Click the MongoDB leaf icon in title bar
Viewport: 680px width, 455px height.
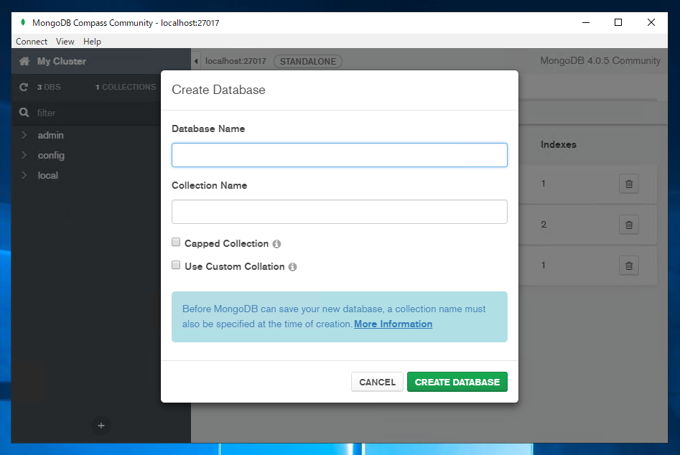(x=23, y=22)
